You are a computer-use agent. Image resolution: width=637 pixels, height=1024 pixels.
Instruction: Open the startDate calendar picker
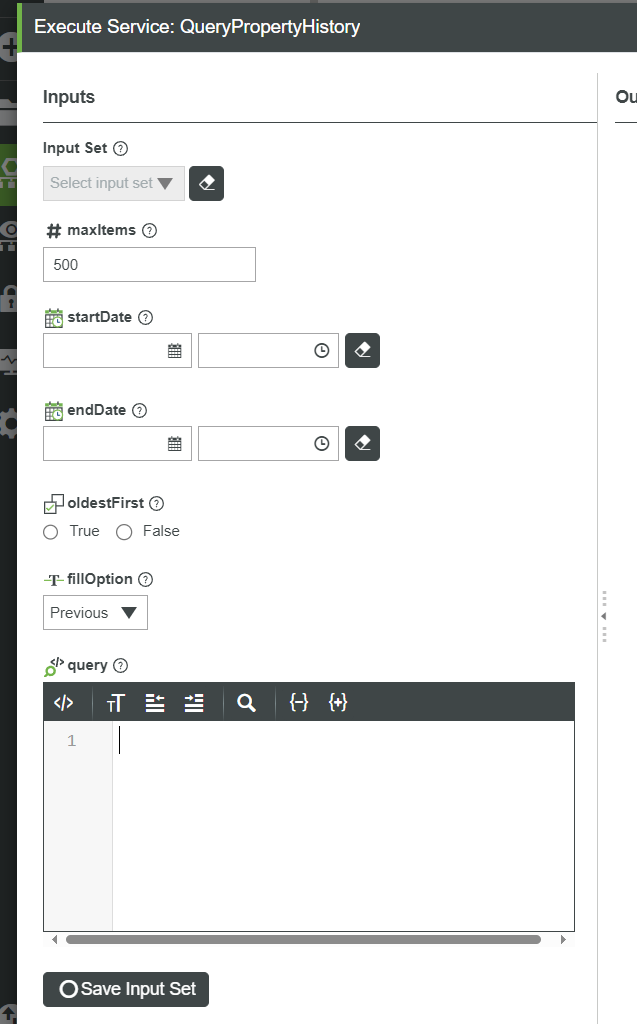174,350
